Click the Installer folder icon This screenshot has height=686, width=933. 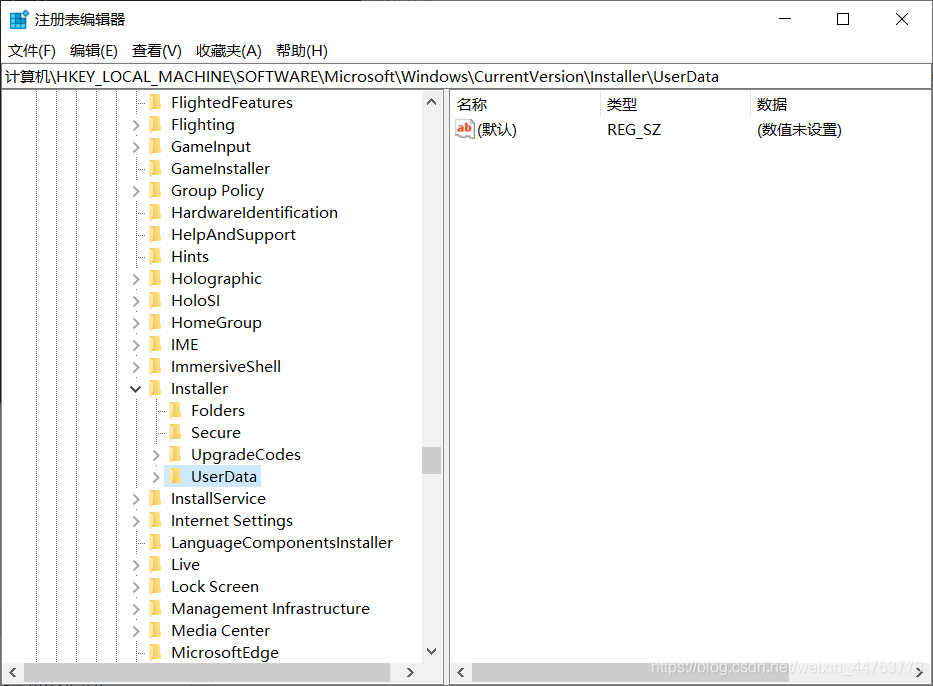pos(155,389)
